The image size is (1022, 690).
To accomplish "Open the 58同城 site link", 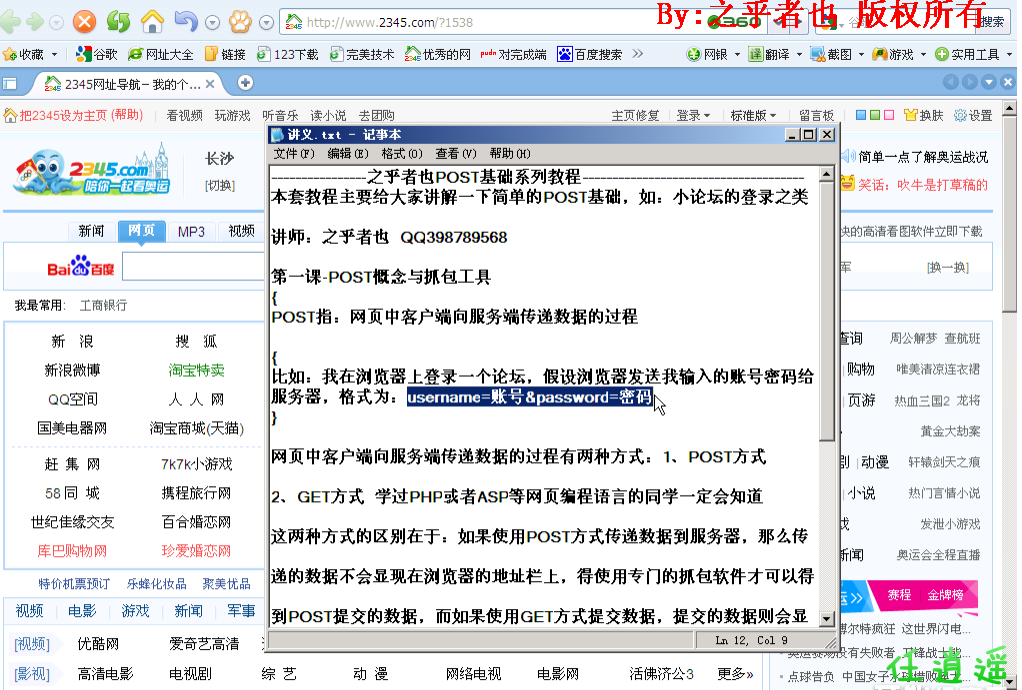I will pos(72,493).
